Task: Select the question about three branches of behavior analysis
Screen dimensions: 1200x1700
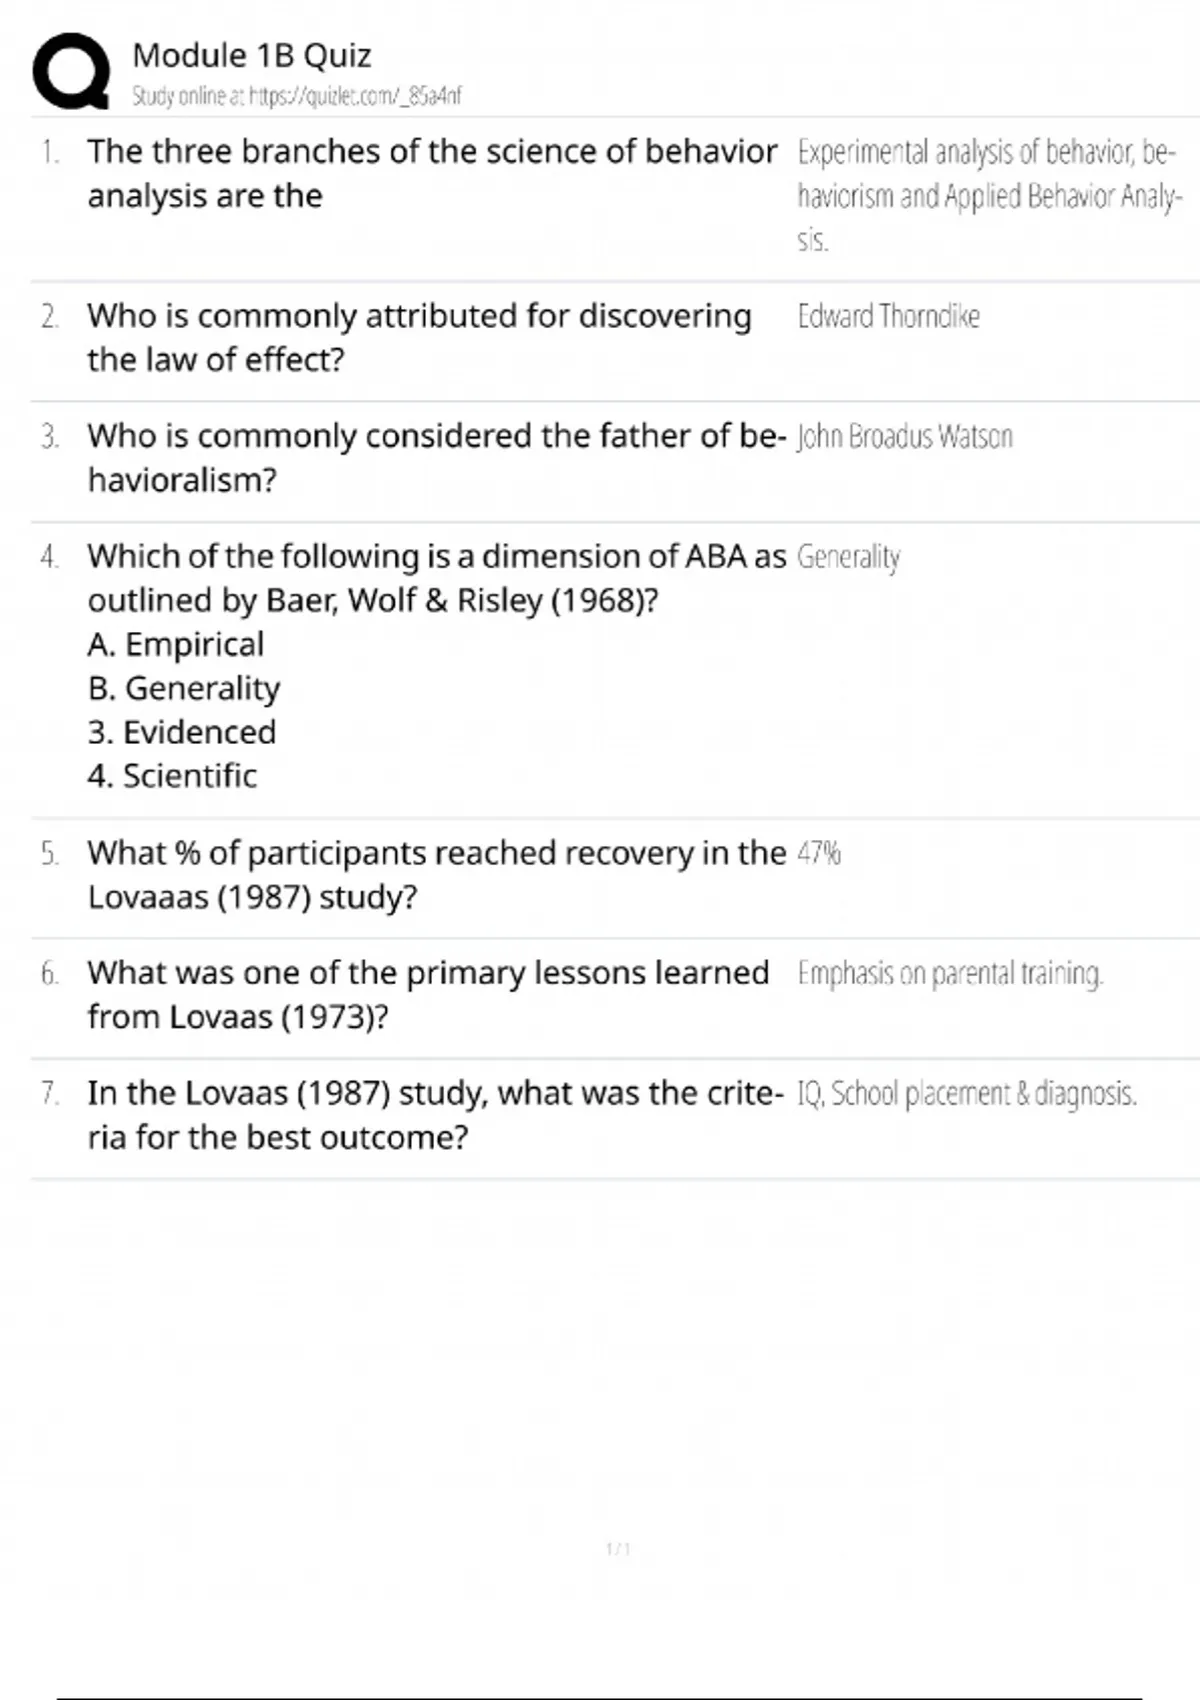Action: click(x=431, y=173)
